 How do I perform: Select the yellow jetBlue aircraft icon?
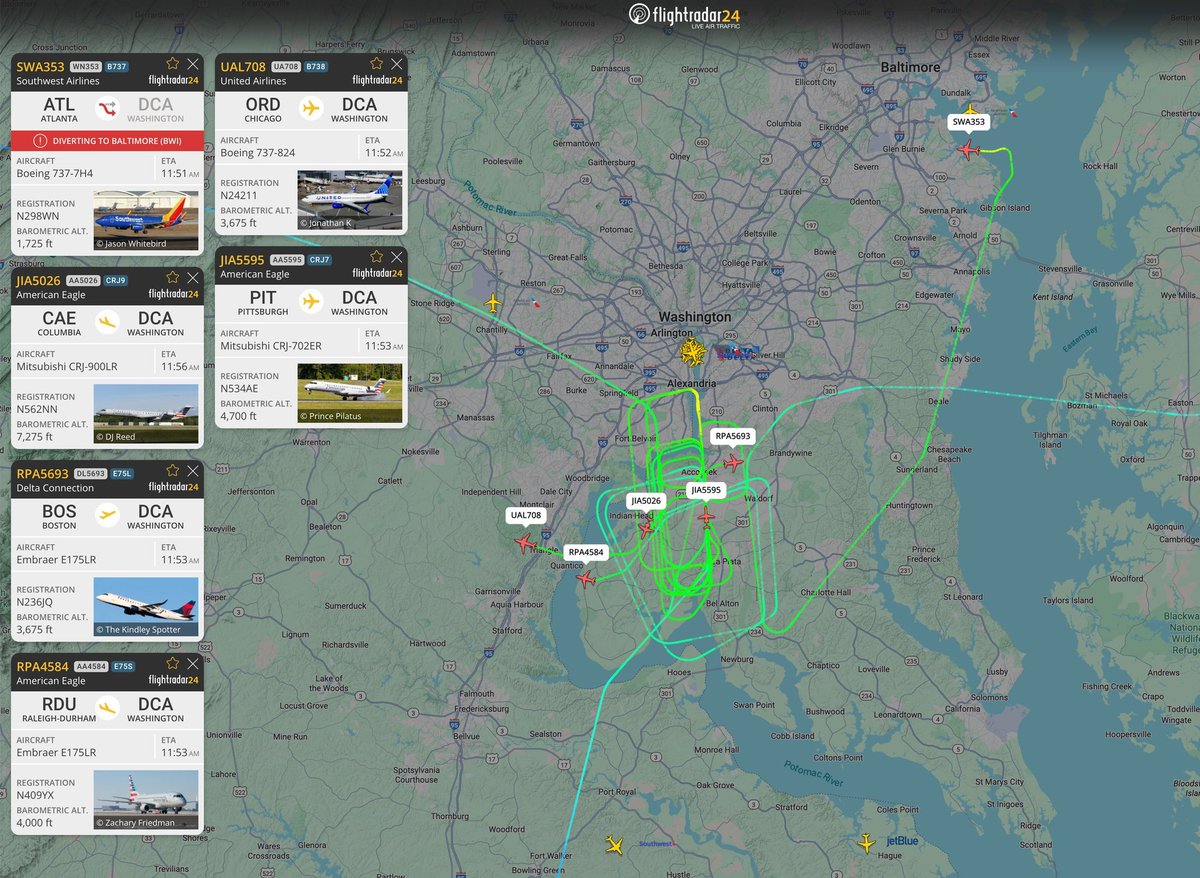pyautogui.click(x=867, y=843)
